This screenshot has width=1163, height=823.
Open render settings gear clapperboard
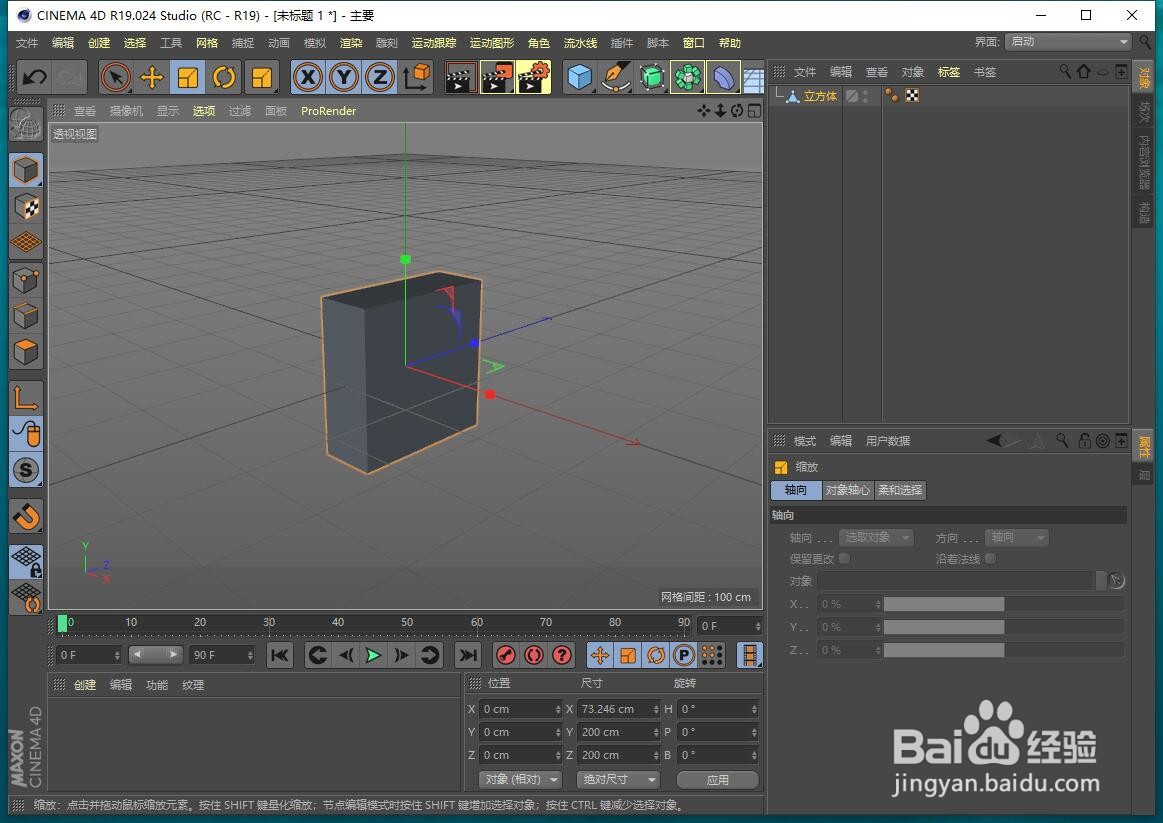click(x=533, y=77)
